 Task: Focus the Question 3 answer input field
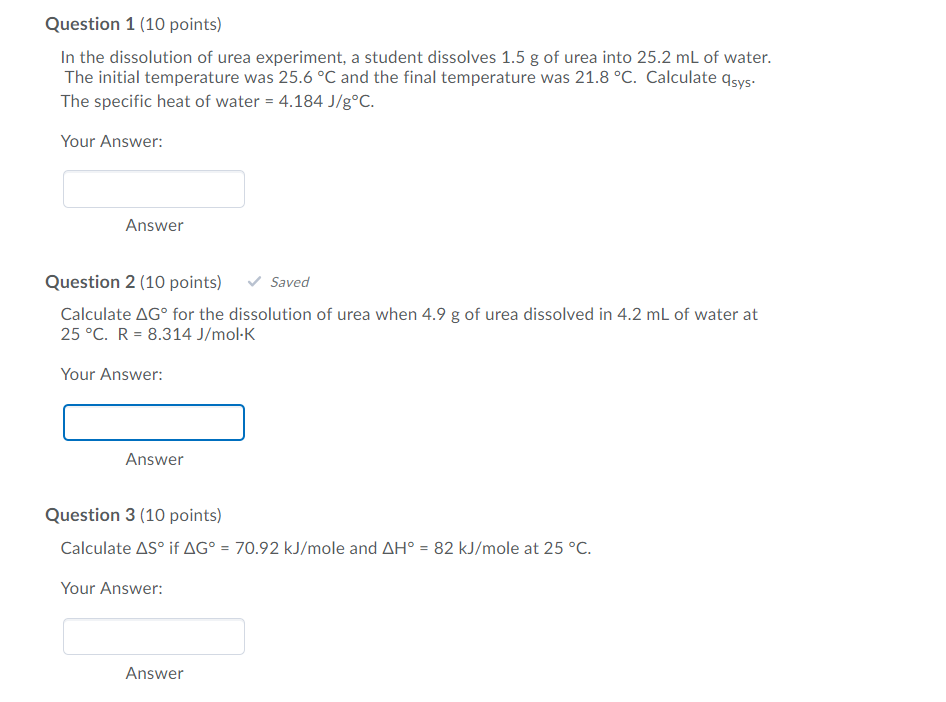tap(154, 636)
